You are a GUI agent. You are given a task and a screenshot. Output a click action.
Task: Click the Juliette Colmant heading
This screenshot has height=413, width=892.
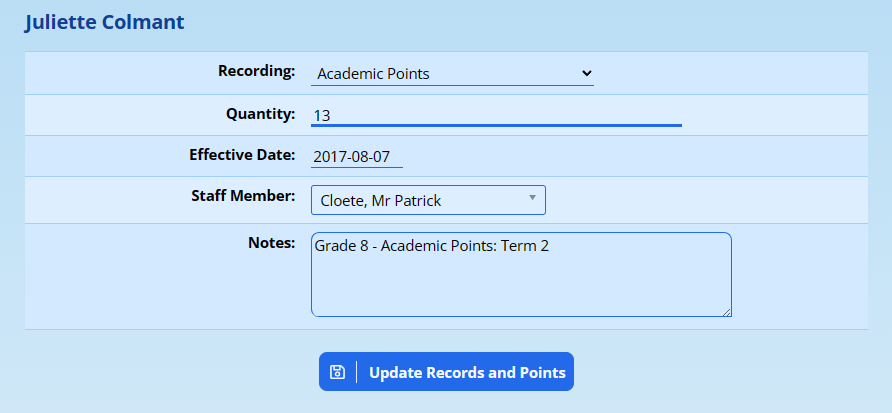pos(104,21)
